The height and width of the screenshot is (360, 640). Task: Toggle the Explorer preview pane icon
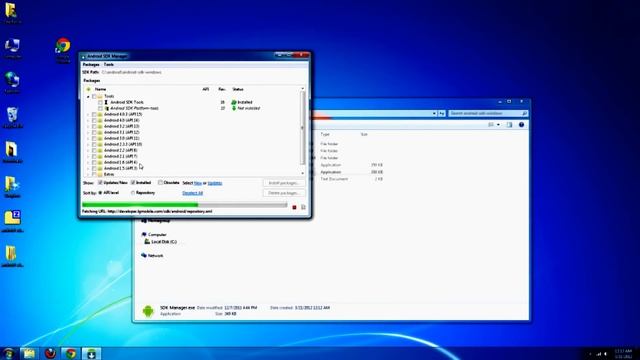509,124
